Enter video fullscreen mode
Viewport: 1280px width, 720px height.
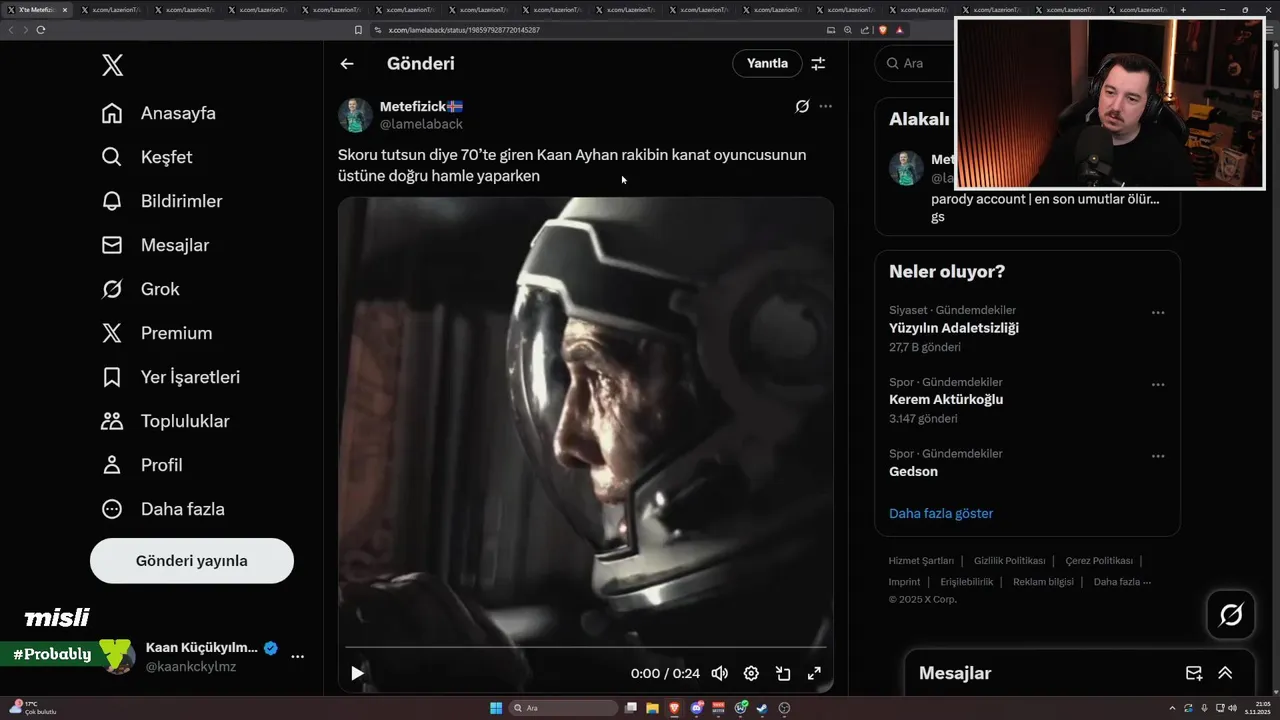click(814, 673)
